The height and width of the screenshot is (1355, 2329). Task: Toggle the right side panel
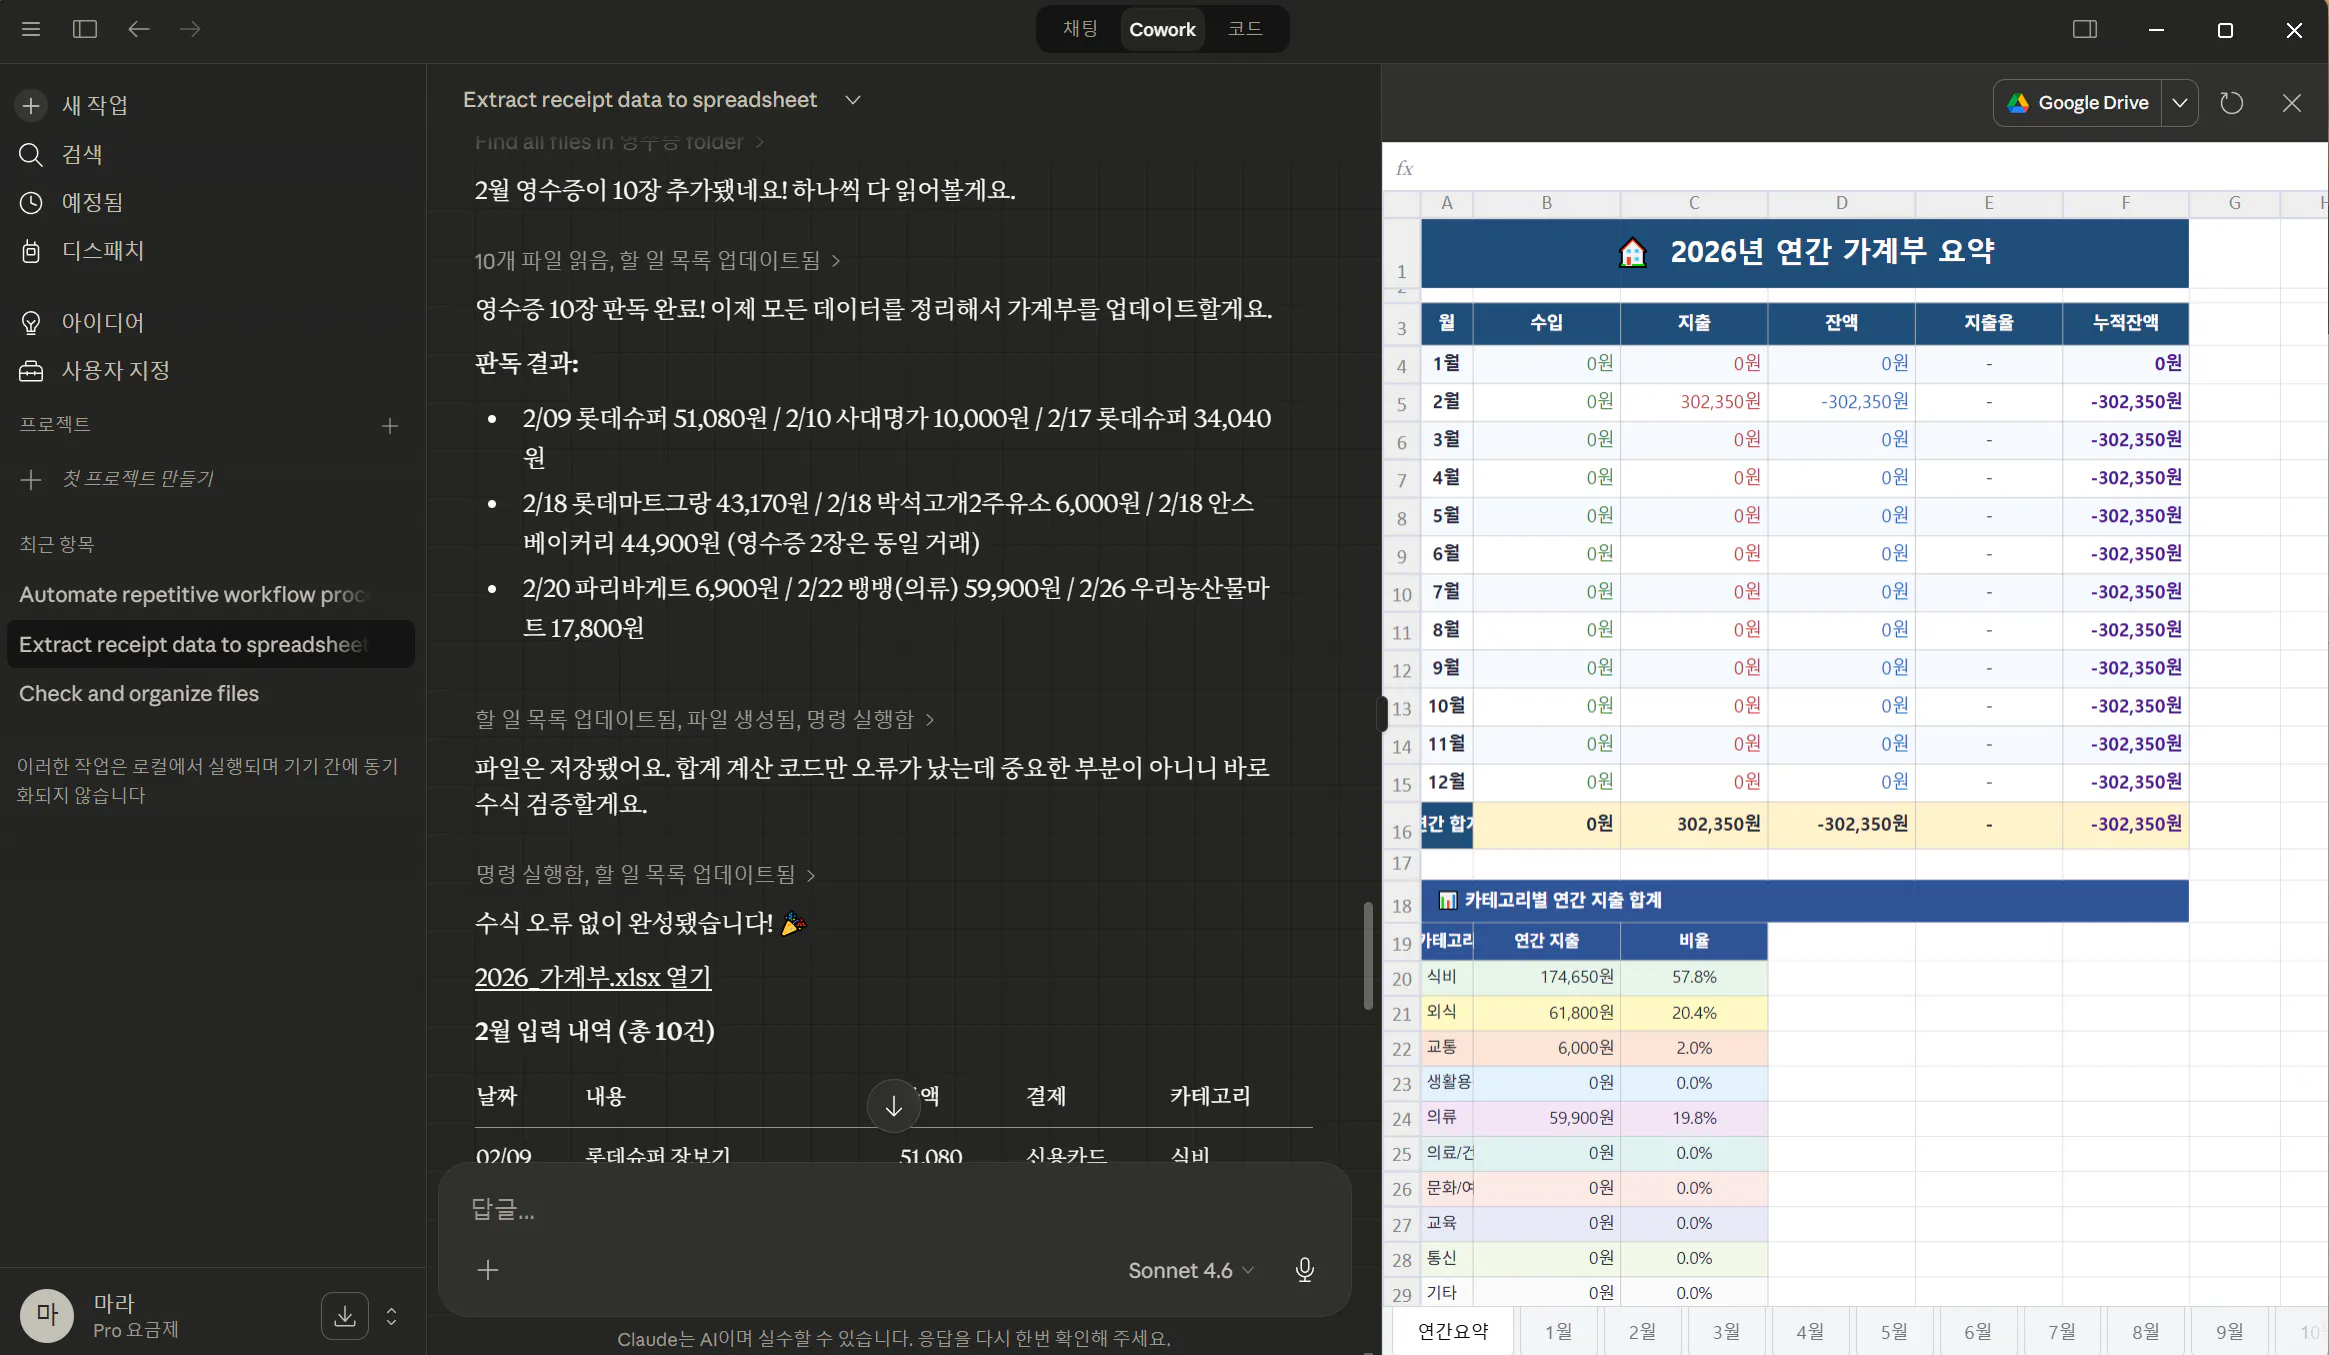[2087, 30]
